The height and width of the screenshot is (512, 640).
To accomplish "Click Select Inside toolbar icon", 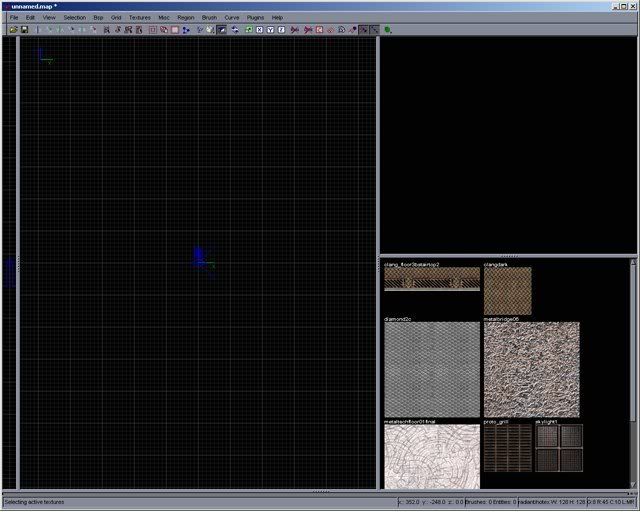I will coord(139,29).
